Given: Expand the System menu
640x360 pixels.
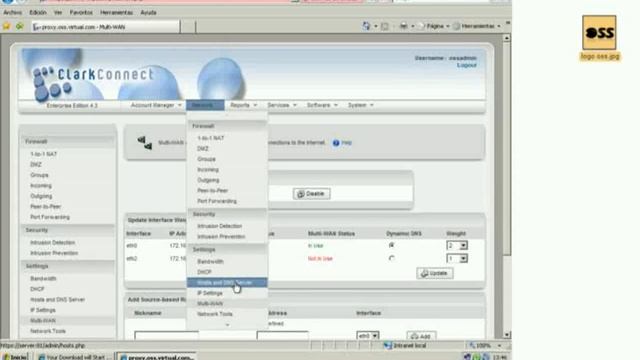Looking at the screenshot, I should [360, 105].
